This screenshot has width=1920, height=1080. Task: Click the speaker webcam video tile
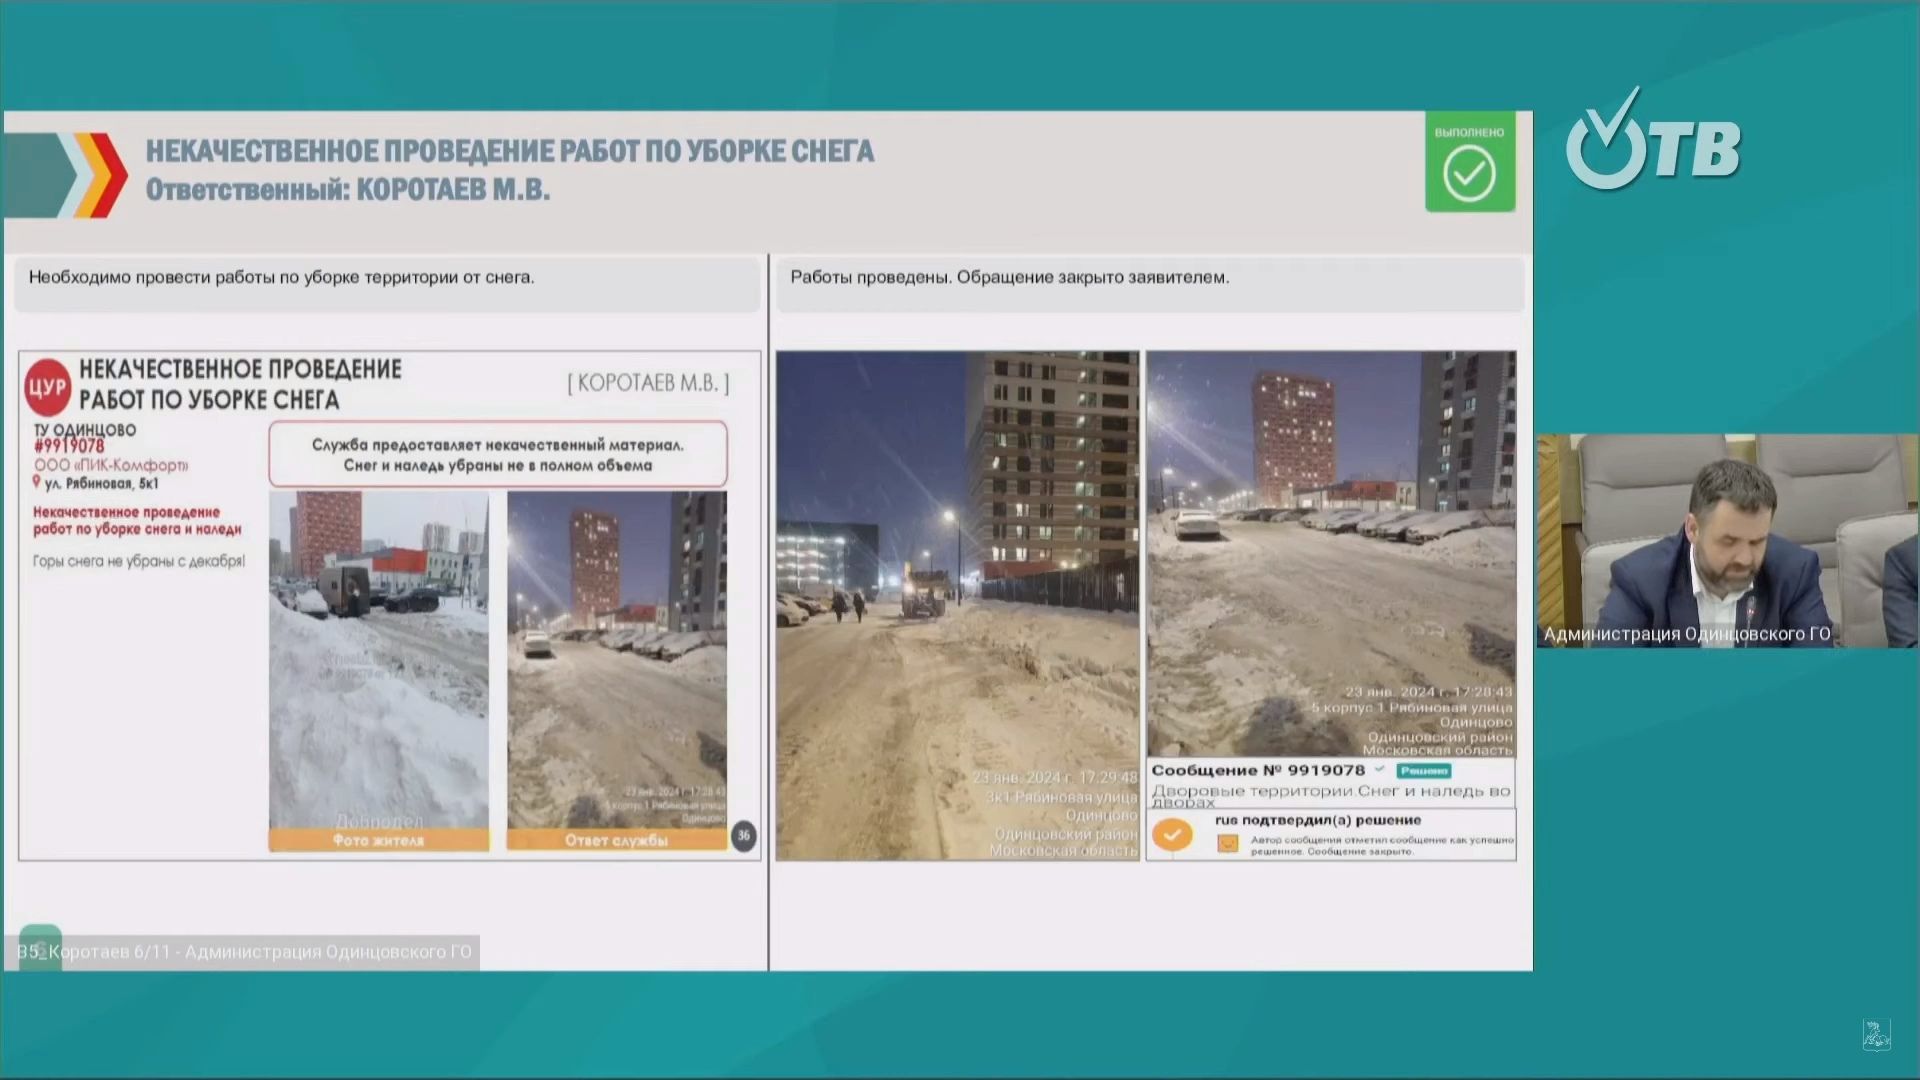click(x=1727, y=540)
